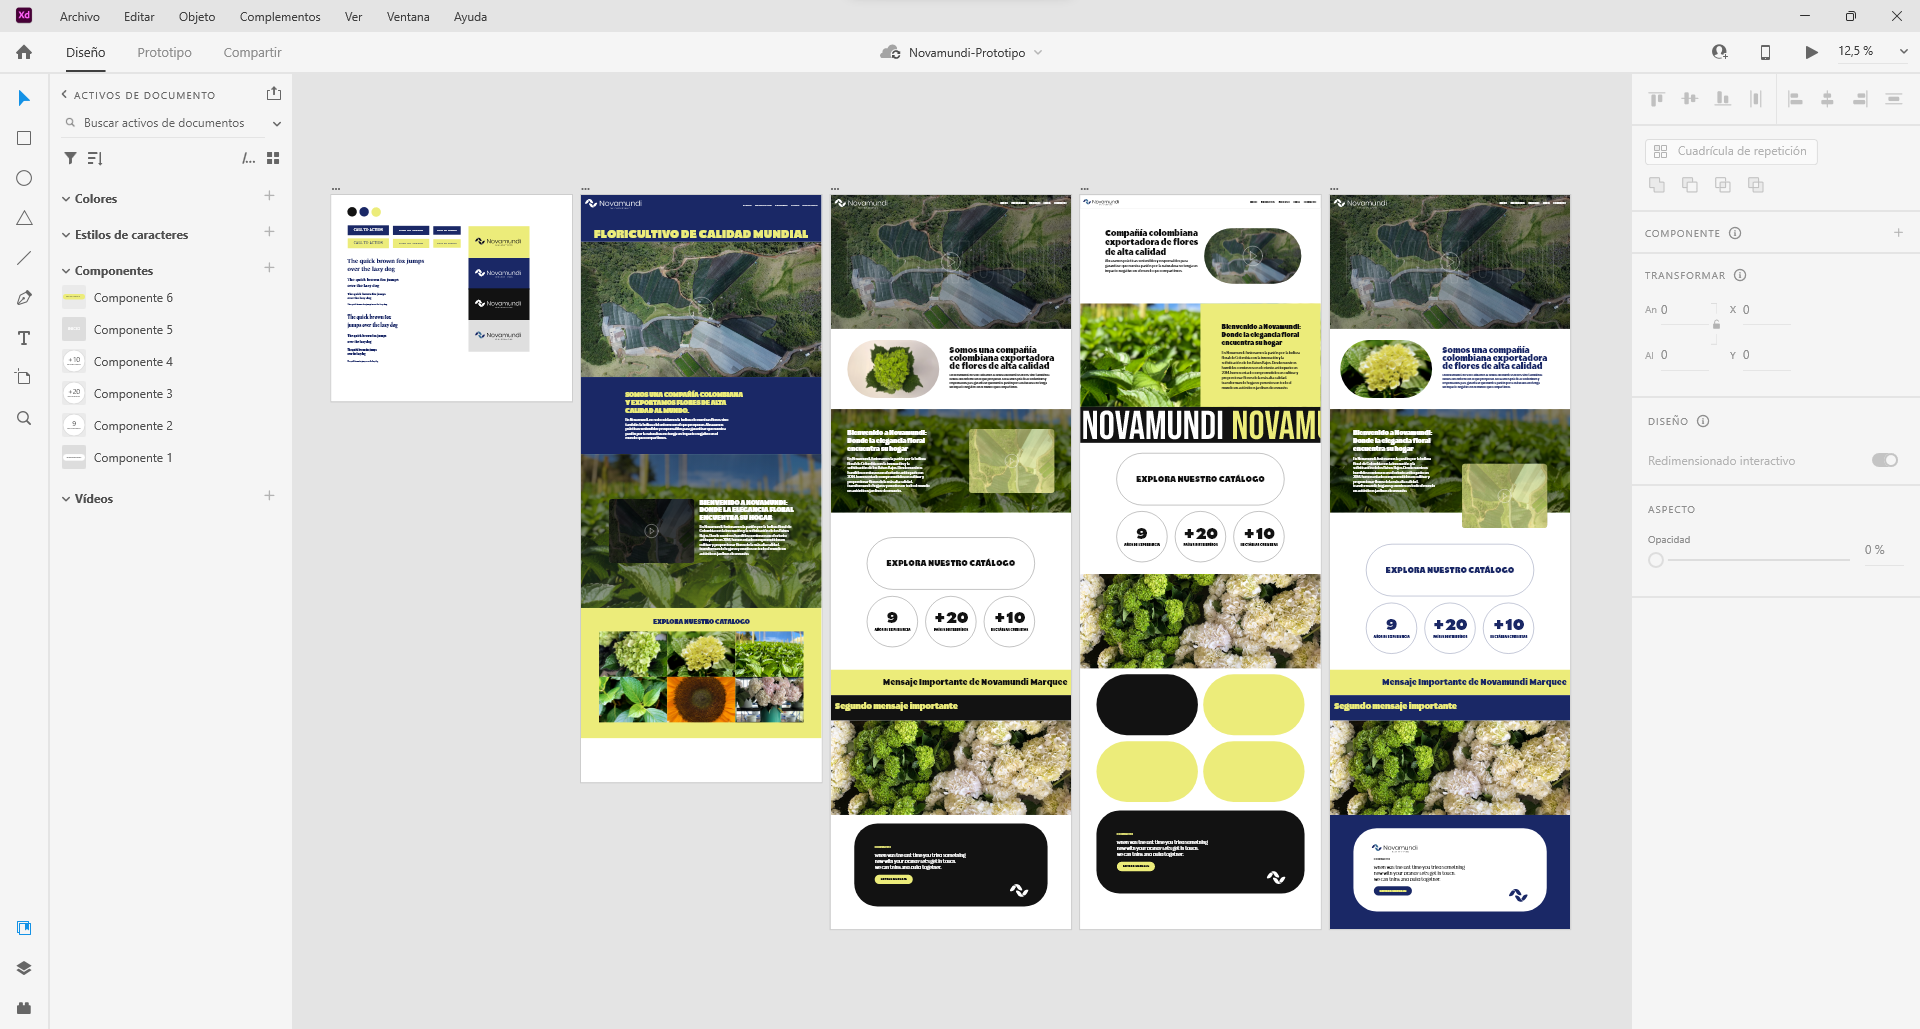Click align left edges icon

(1795, 98)
